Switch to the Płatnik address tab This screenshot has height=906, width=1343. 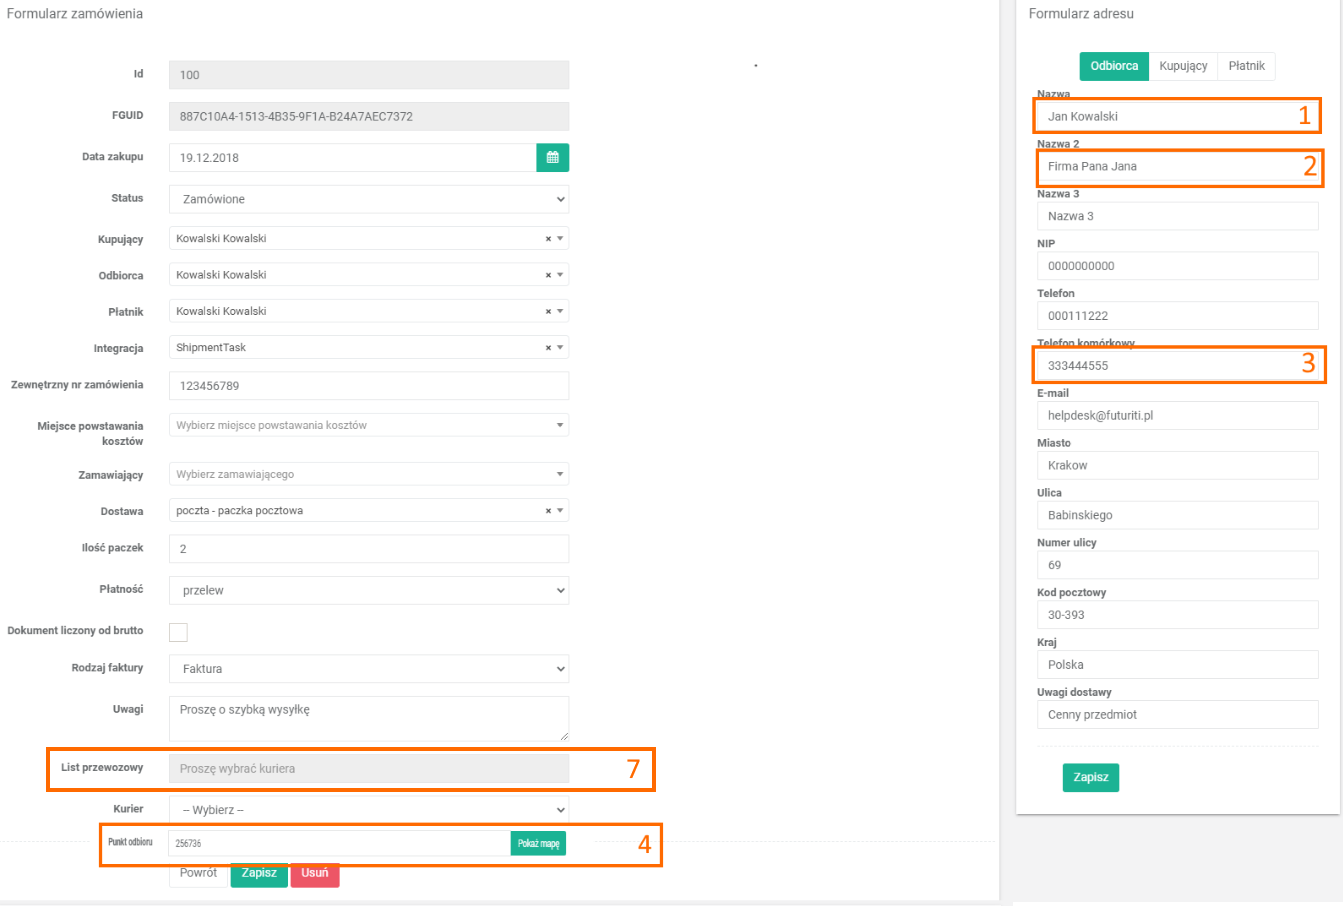point(1246,66)
